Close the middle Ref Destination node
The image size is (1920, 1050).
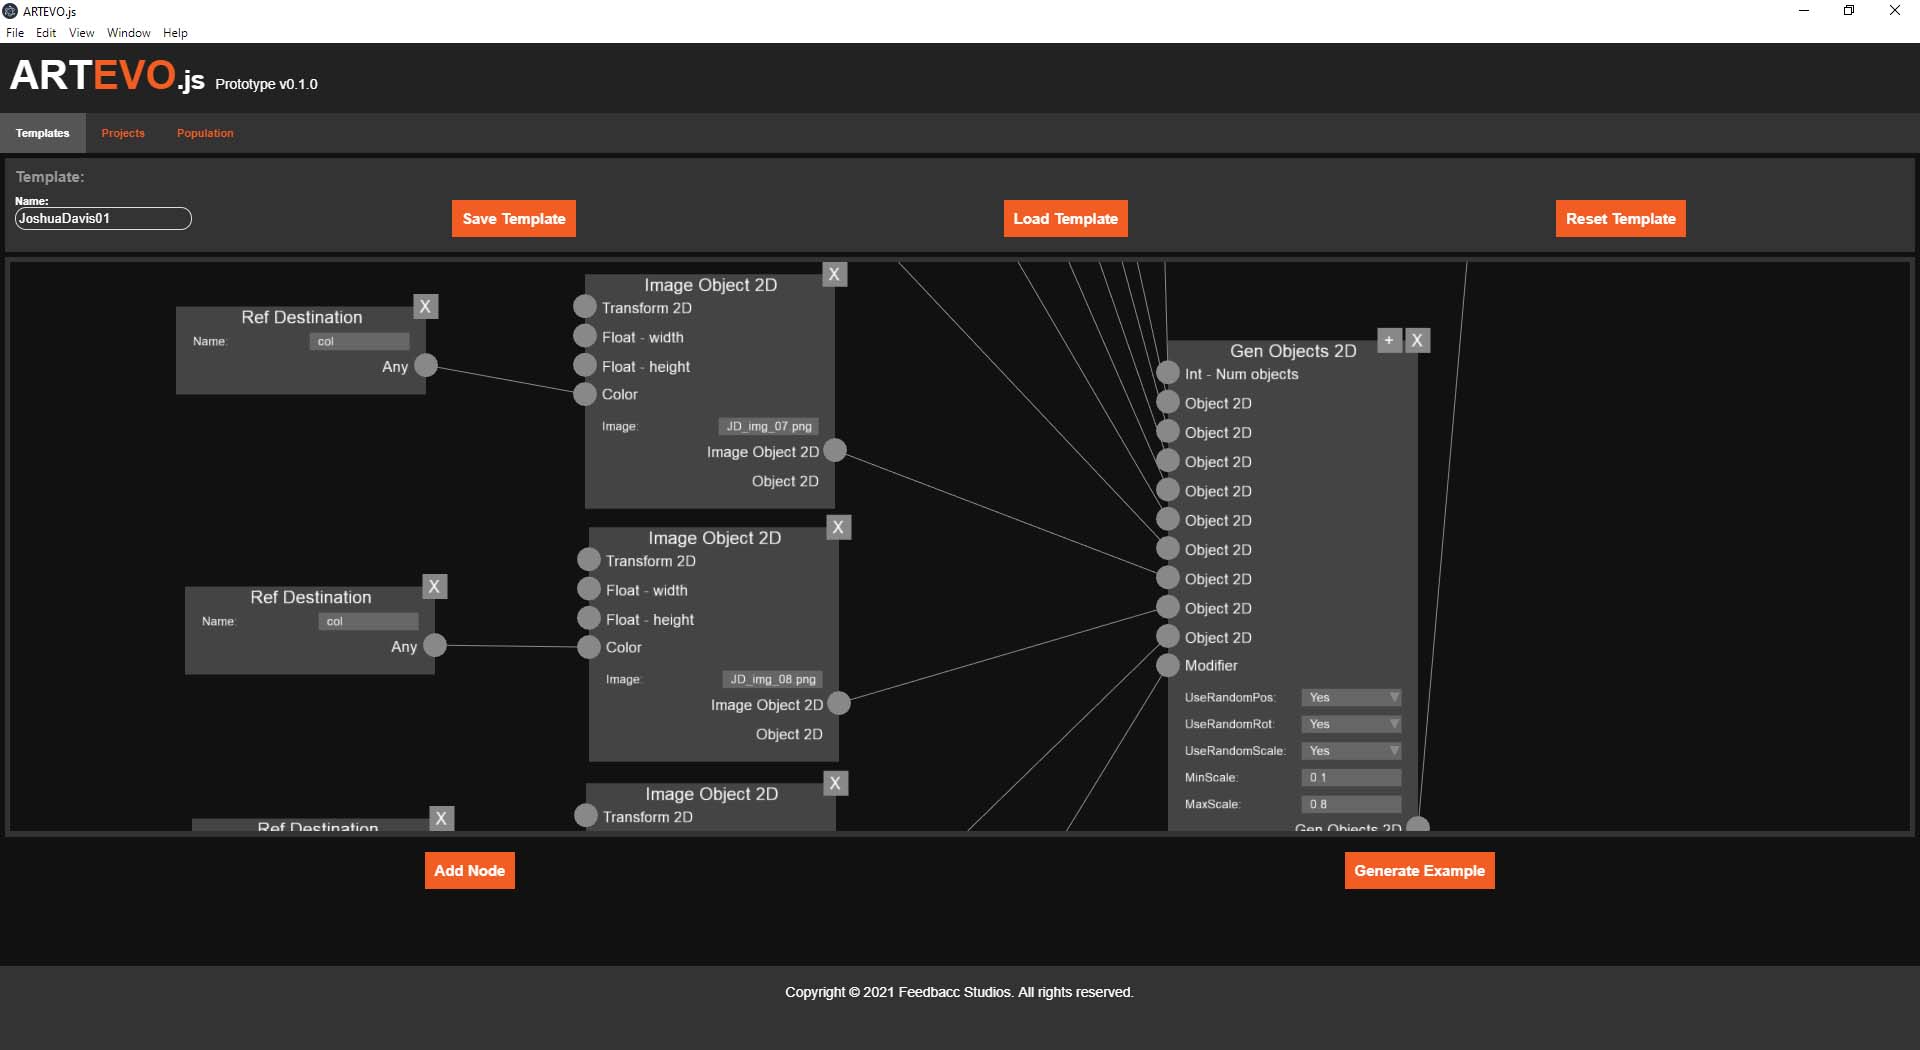click(435, 587)
